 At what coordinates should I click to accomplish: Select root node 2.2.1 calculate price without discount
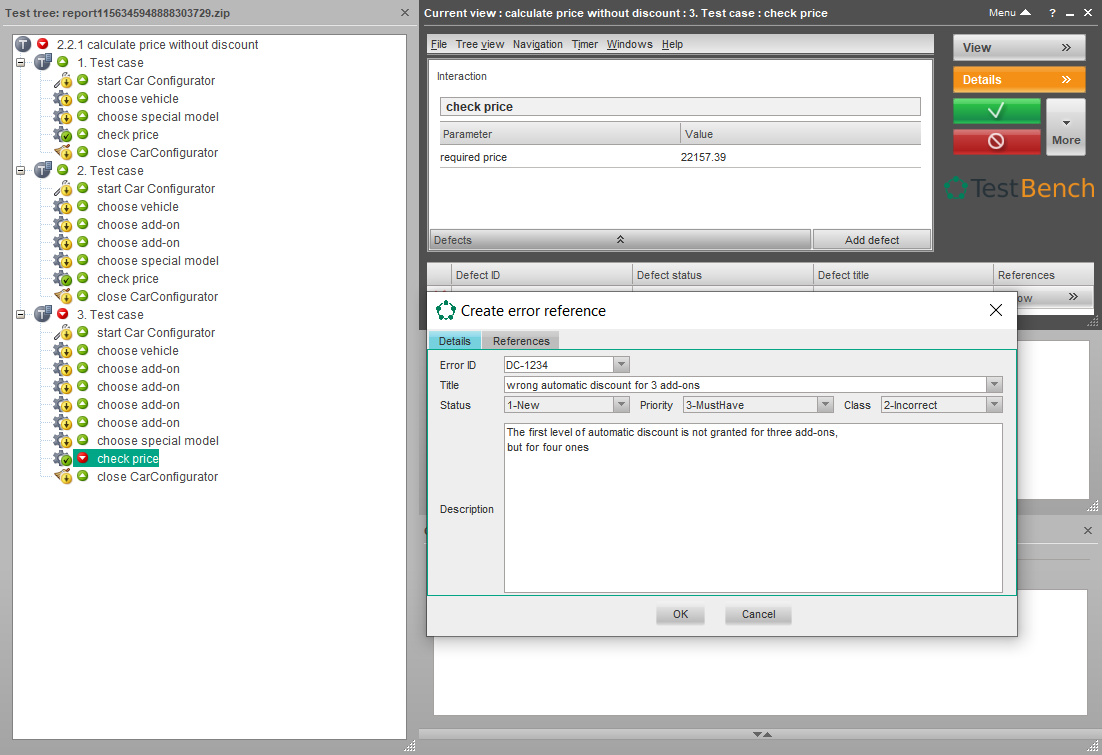coord(157,44)
